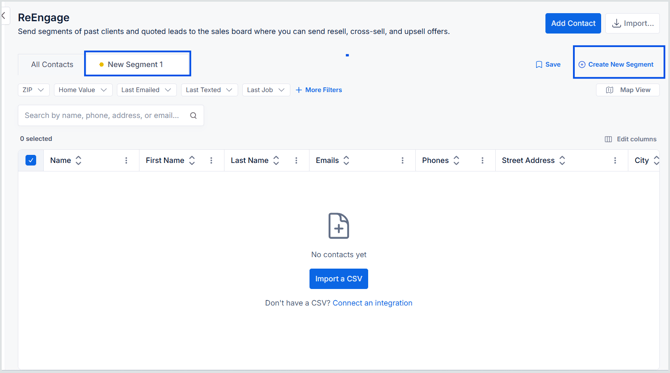
Task: Click the Street Address header label
Action: [x=528, y=160]
